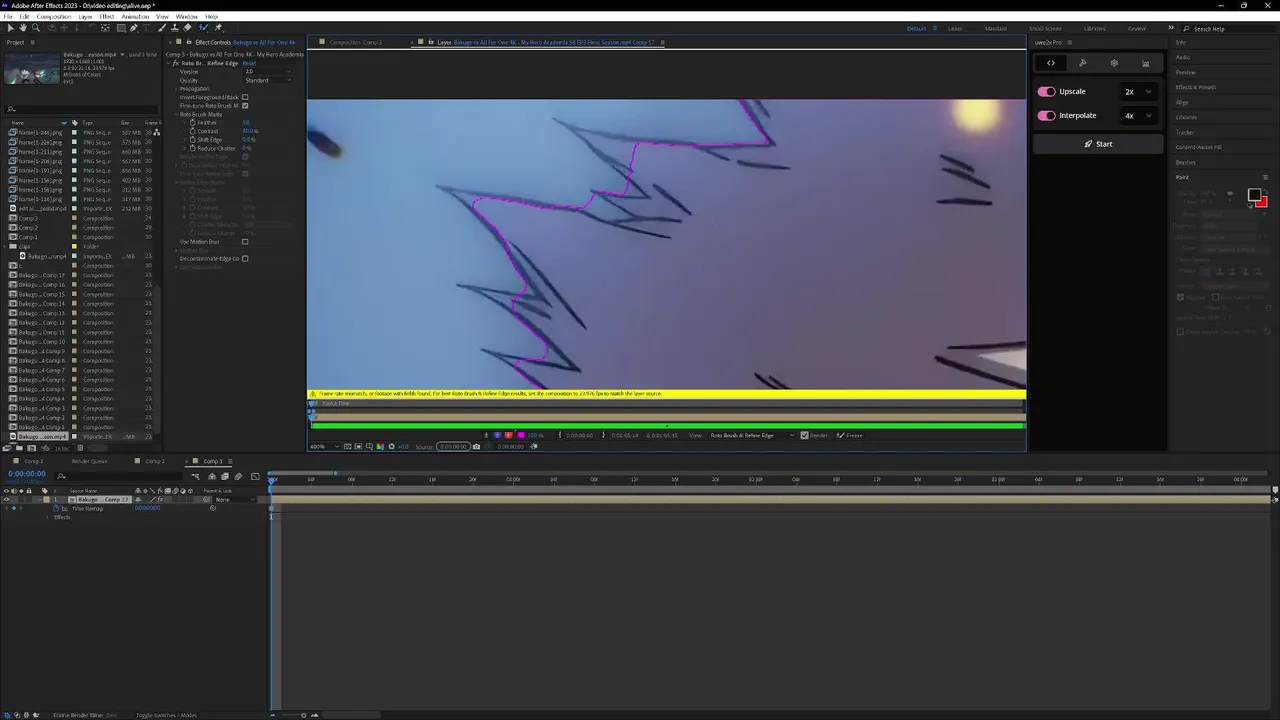This screenshot has height=720, width=1280.
Task: Switch to Composition Comp 3 viewer tab
Action: (355, 42)
